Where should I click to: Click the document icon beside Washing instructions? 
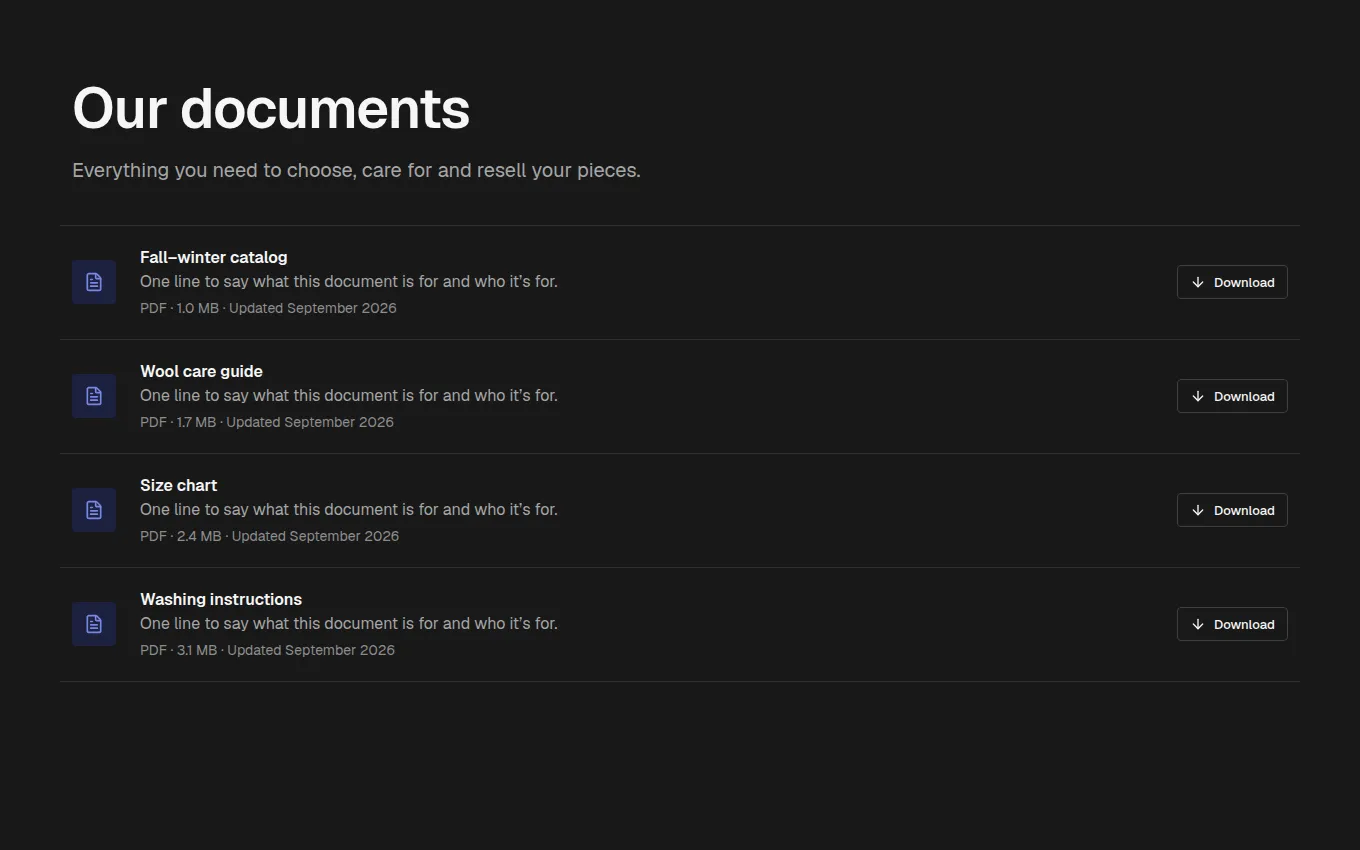pyautogui.click(x=94, y=624)
